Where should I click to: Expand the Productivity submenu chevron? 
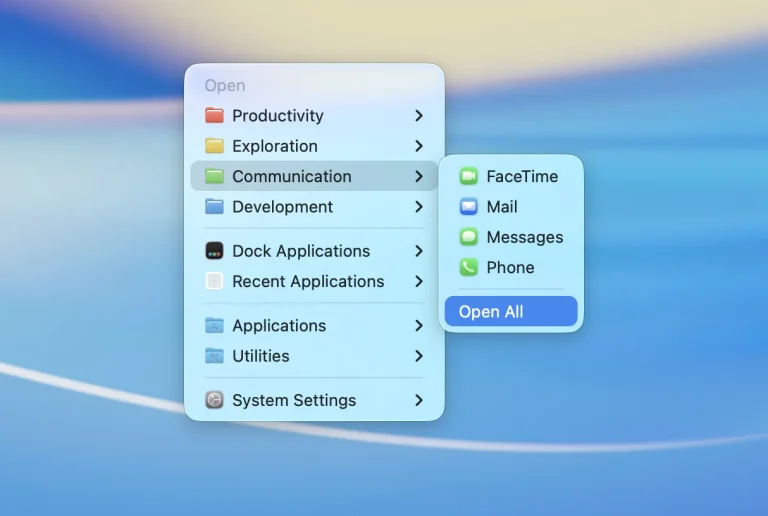419,116
